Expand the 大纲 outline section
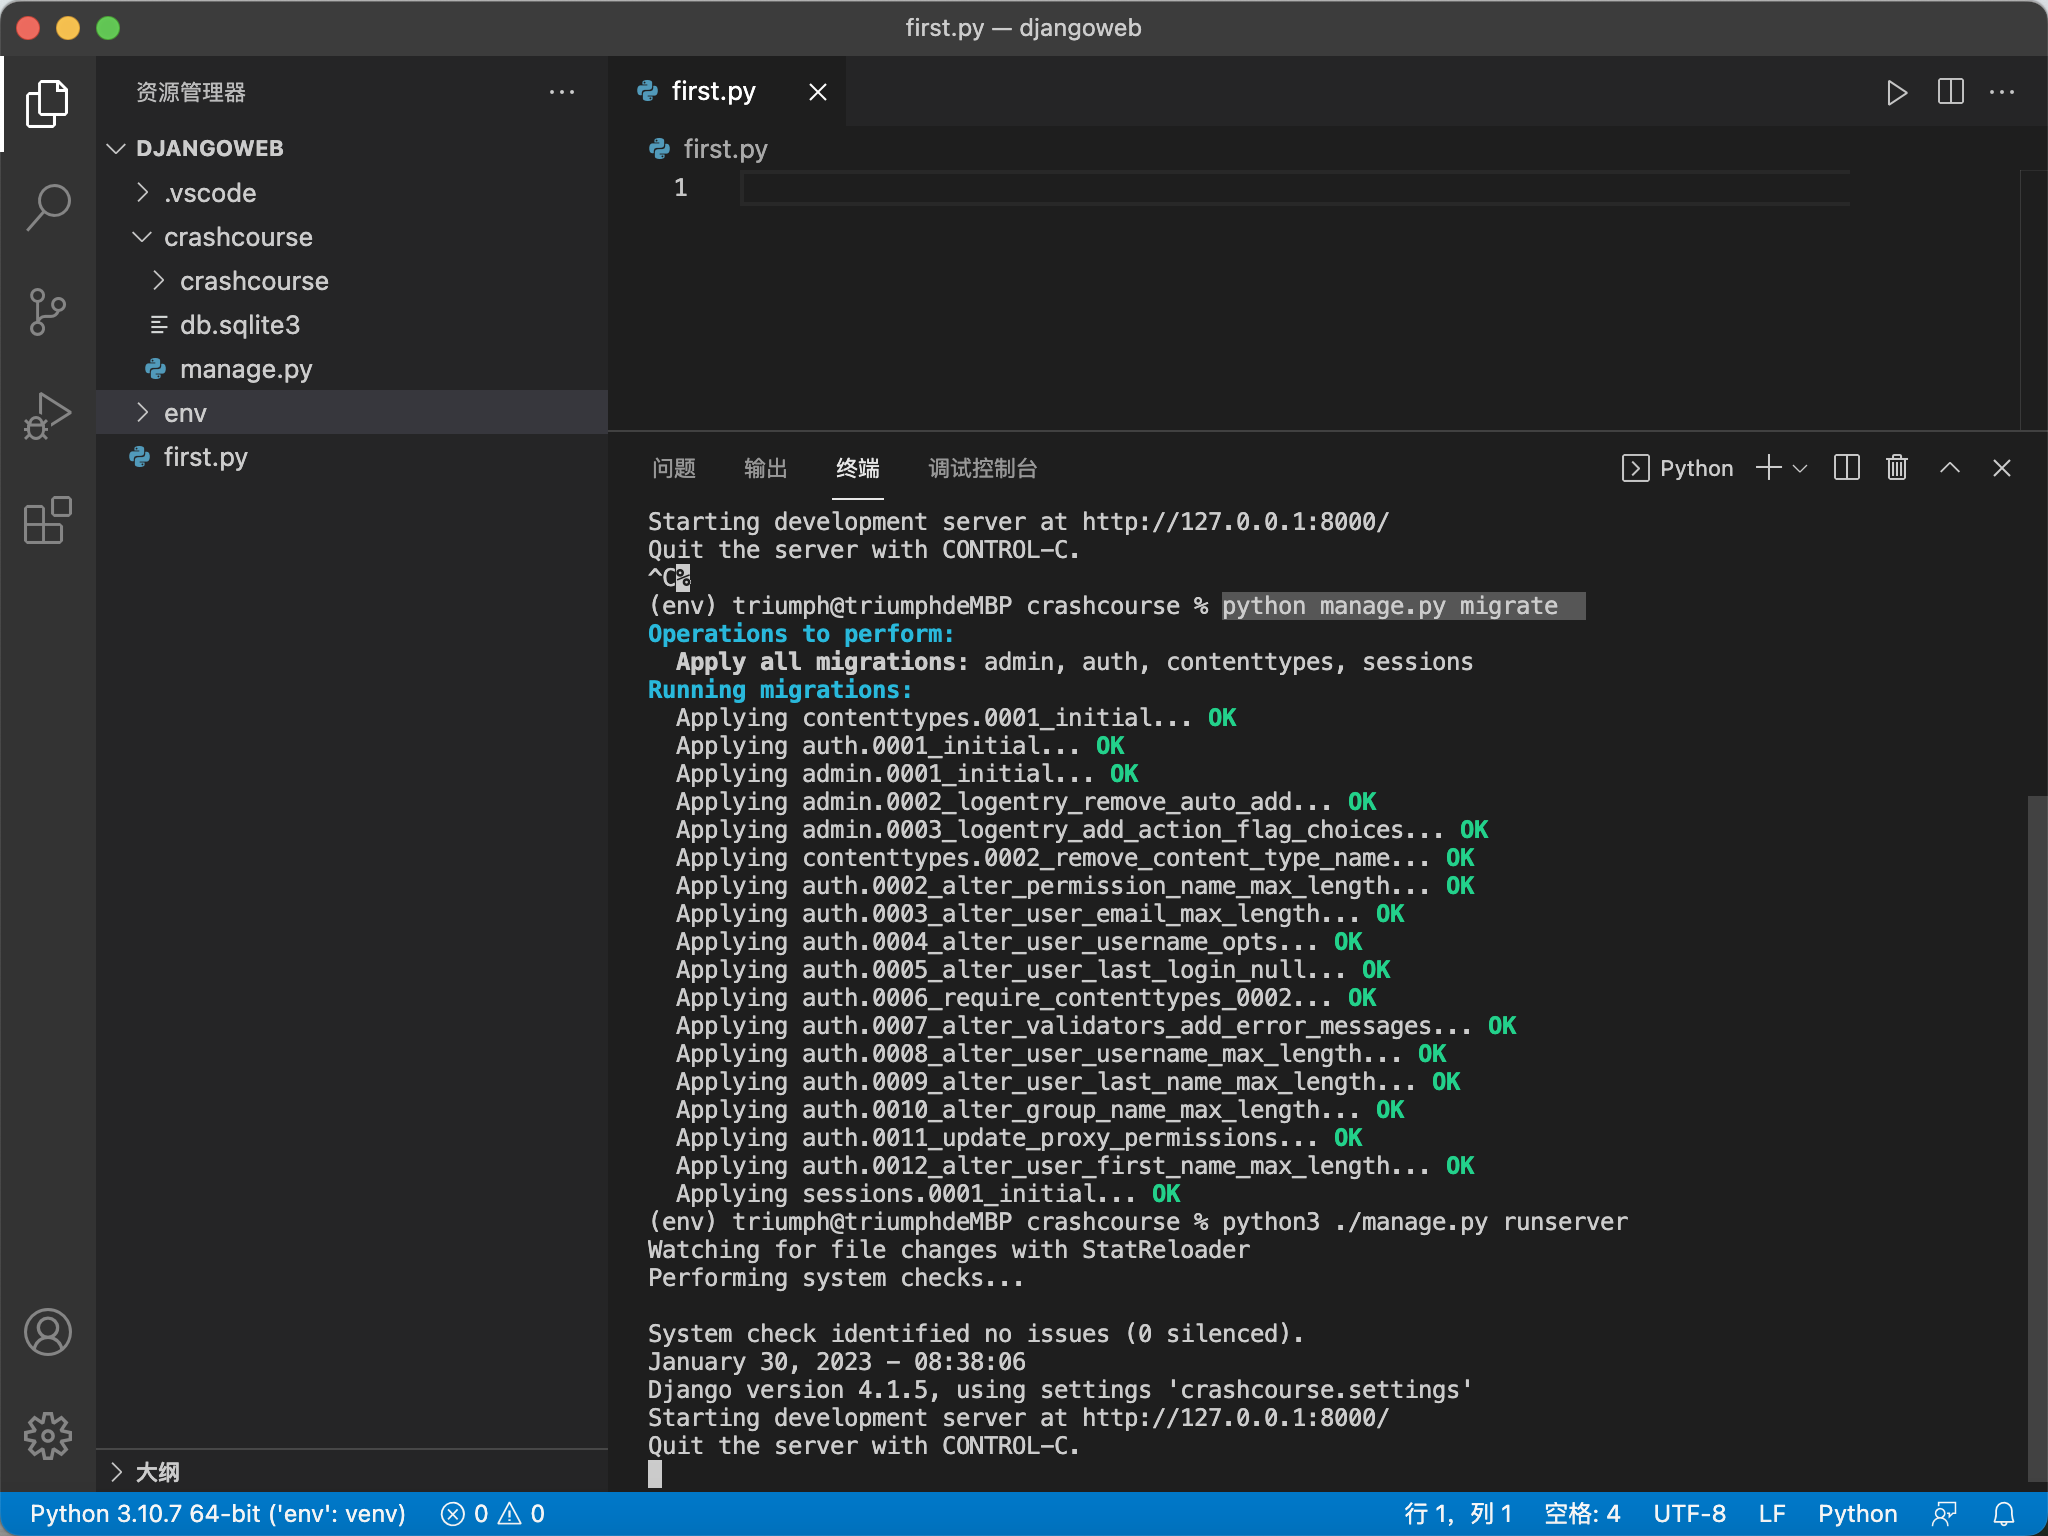 [x=352, y=1472]
